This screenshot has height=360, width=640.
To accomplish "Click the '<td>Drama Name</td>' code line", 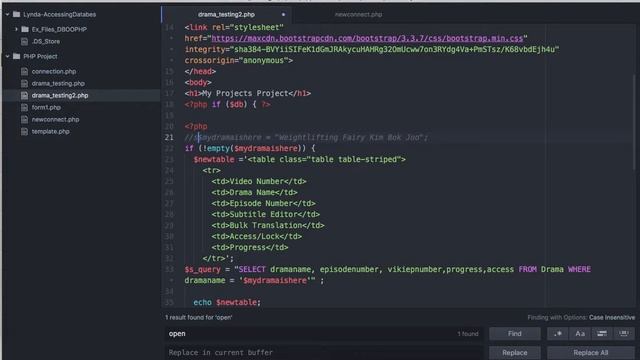I will (x=254, y=192).
